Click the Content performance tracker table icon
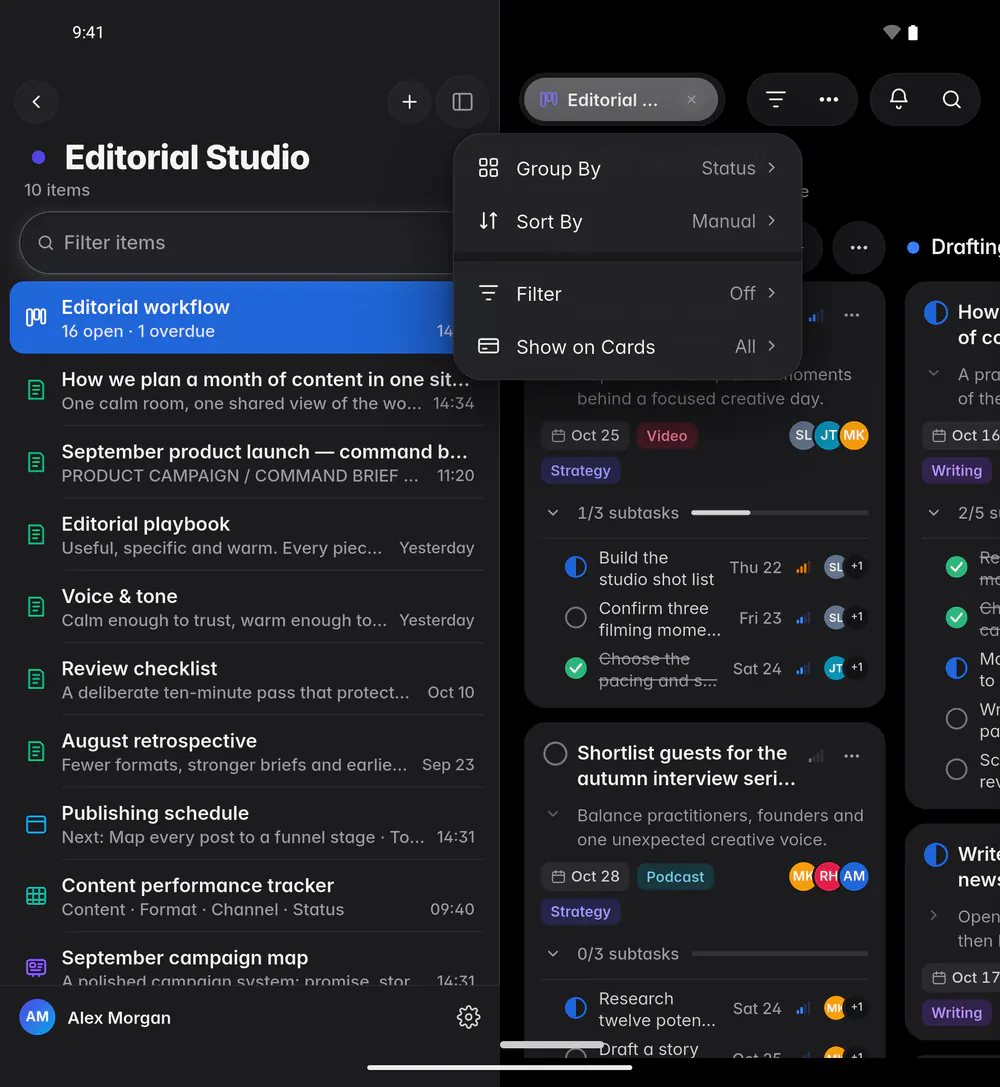The image size is (1000, 1087). click(x=36, y=896)
